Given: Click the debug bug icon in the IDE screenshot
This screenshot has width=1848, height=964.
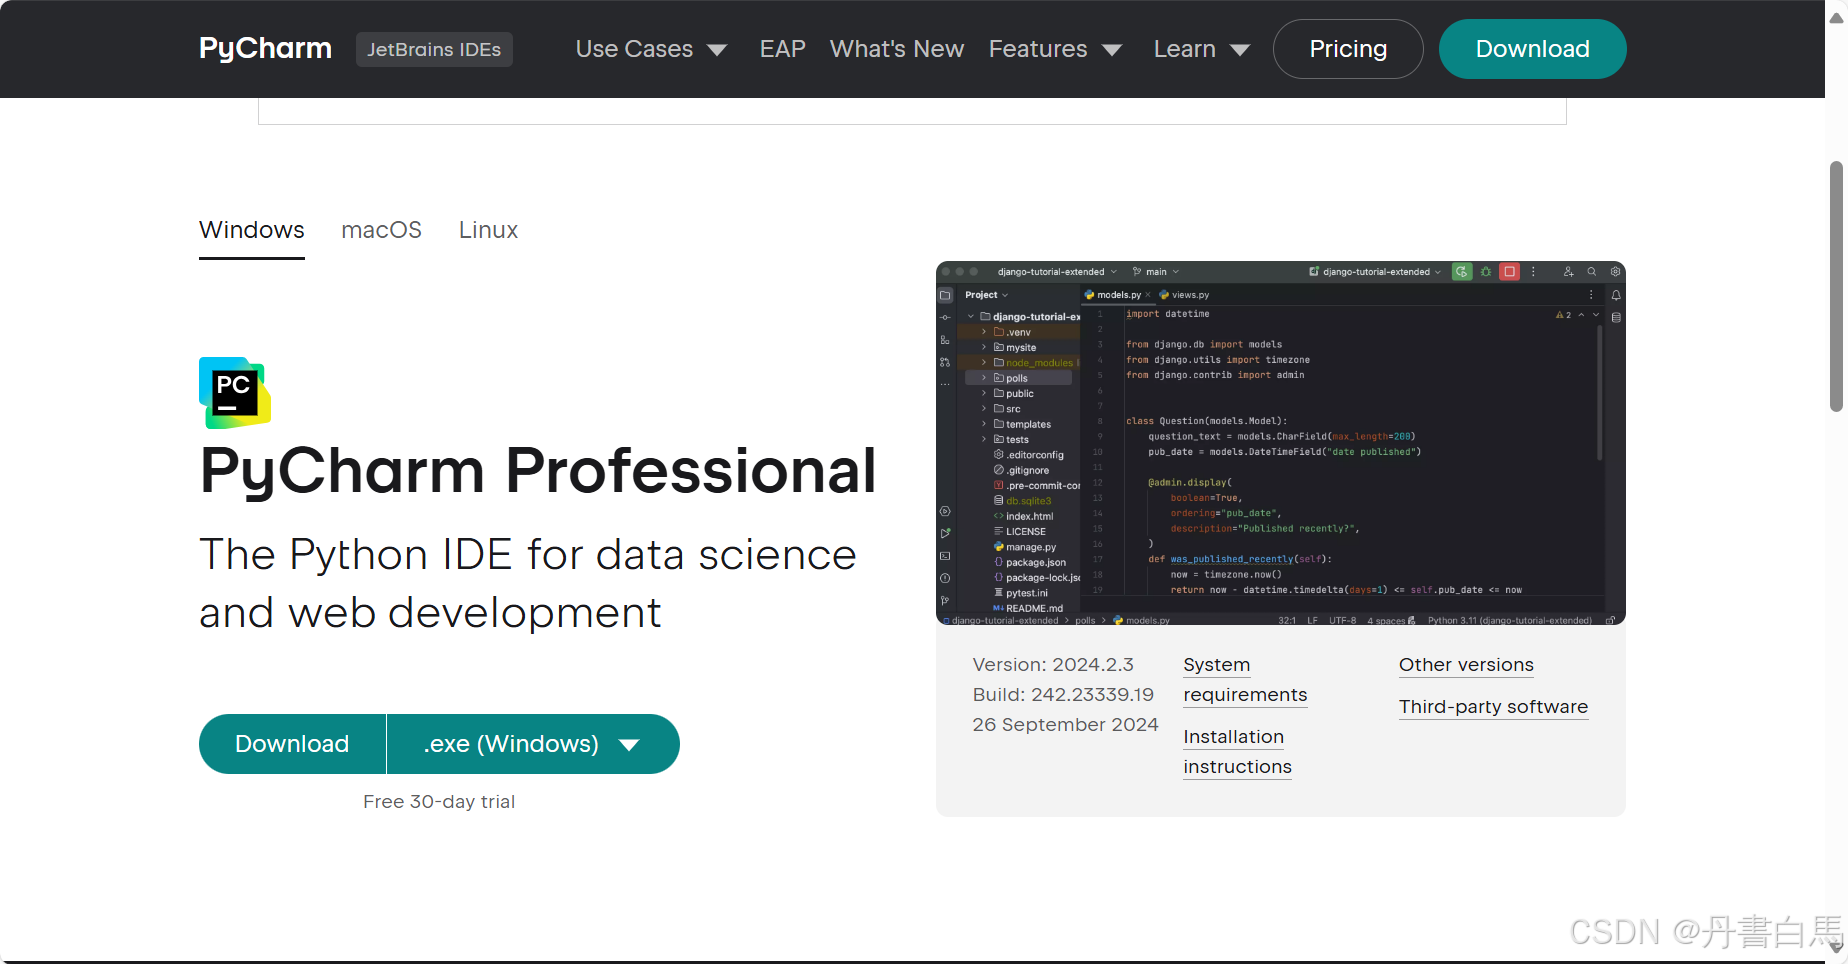Looking at the screenshot, I should click(1486, 271).
